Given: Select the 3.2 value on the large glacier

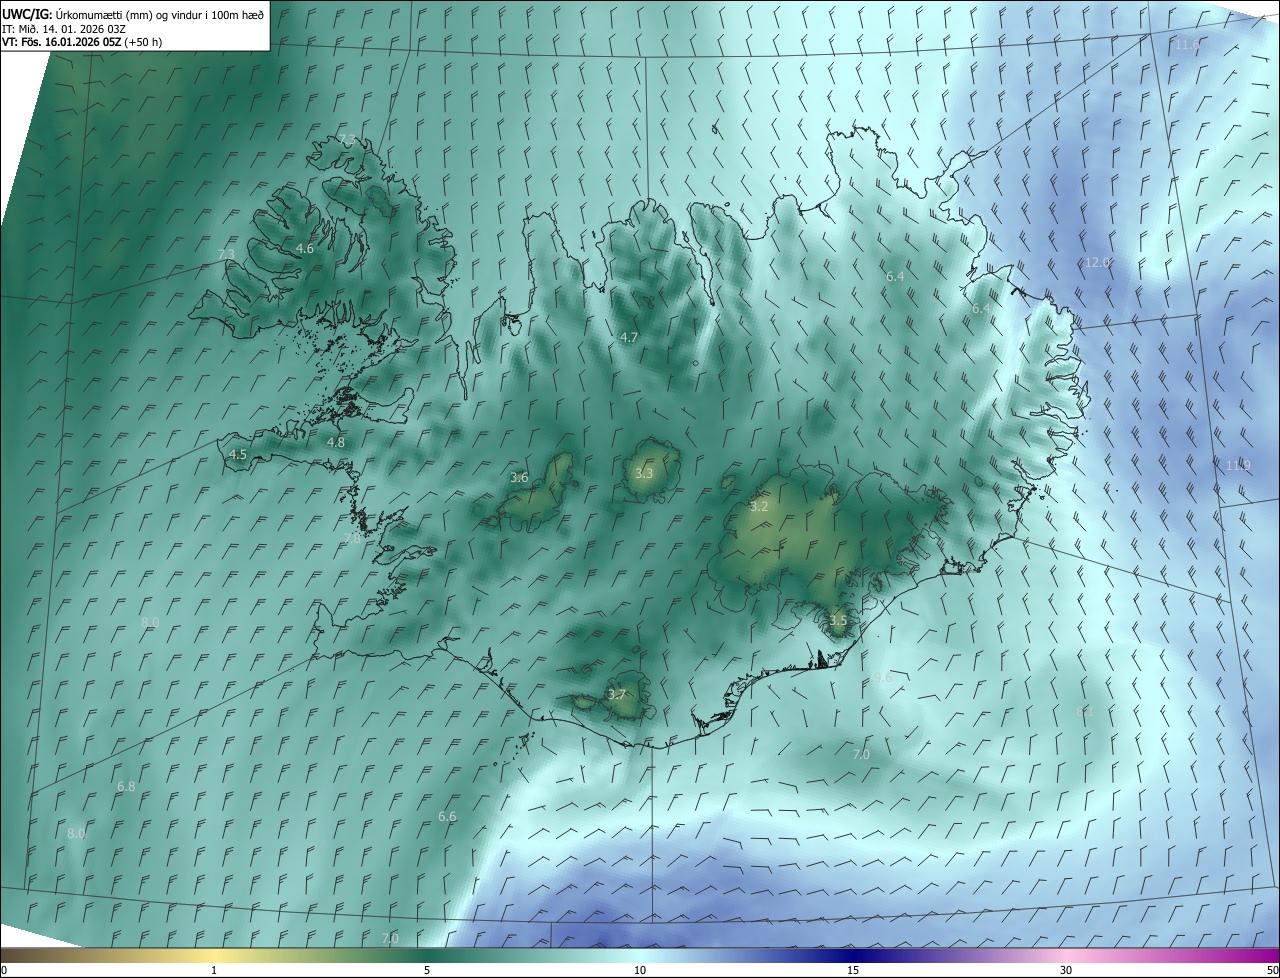Looking at the screenshot, I should [x=759, y=506].
